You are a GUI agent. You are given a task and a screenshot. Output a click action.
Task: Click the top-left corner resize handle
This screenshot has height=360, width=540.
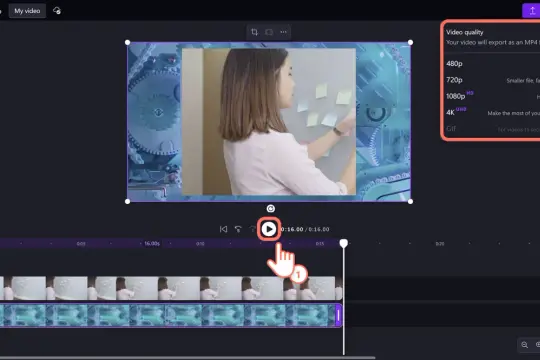127,42
